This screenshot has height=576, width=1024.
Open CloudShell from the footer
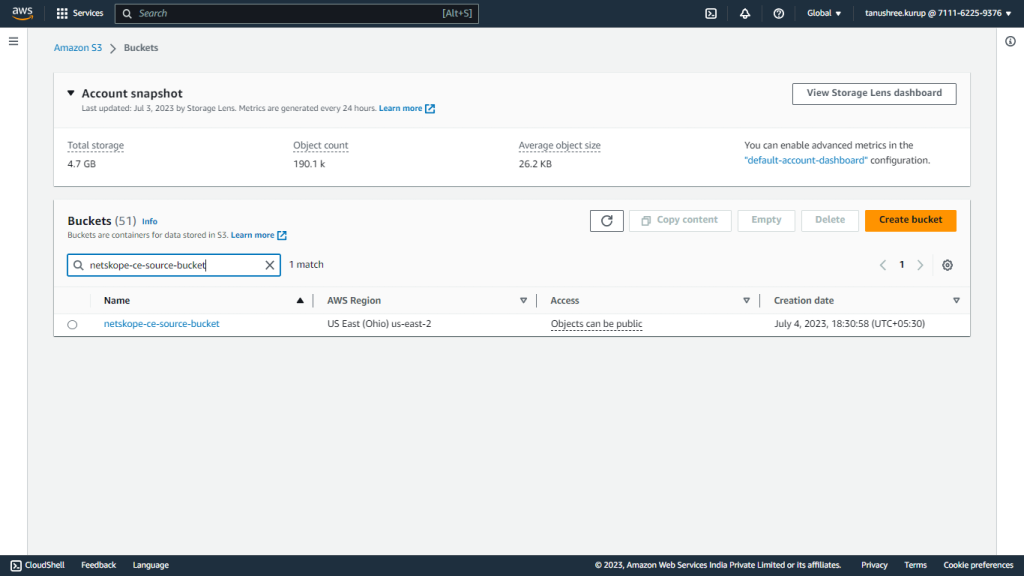[38, 565]
